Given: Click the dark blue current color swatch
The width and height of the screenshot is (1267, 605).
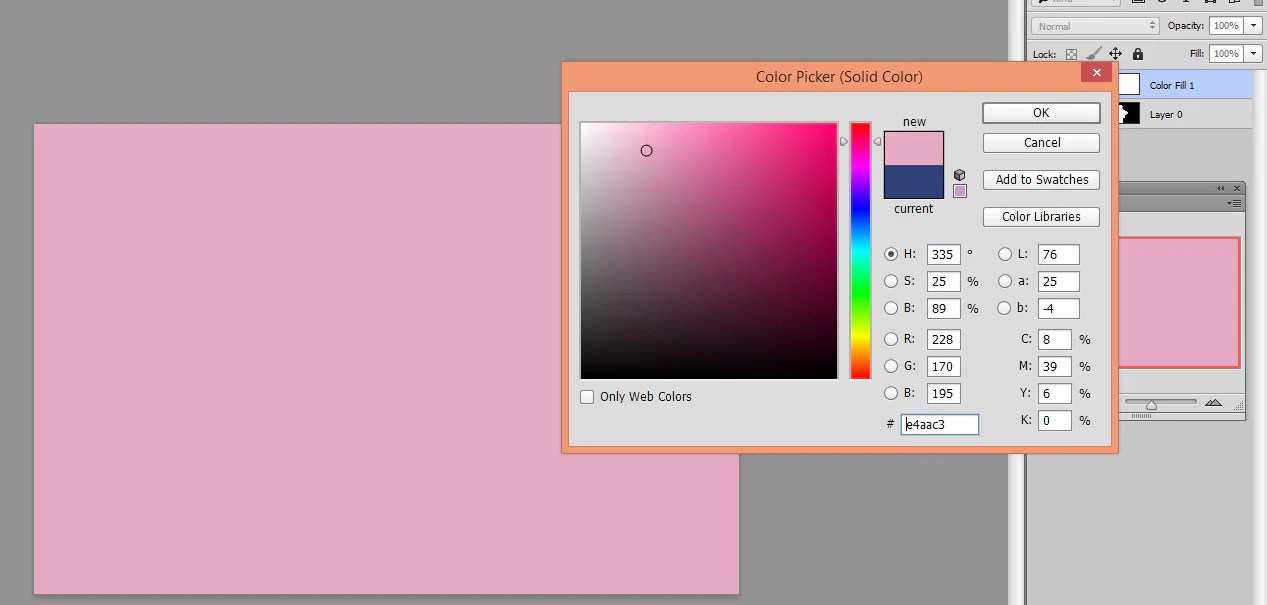Looking at the screenshot, I should point(913,182).
